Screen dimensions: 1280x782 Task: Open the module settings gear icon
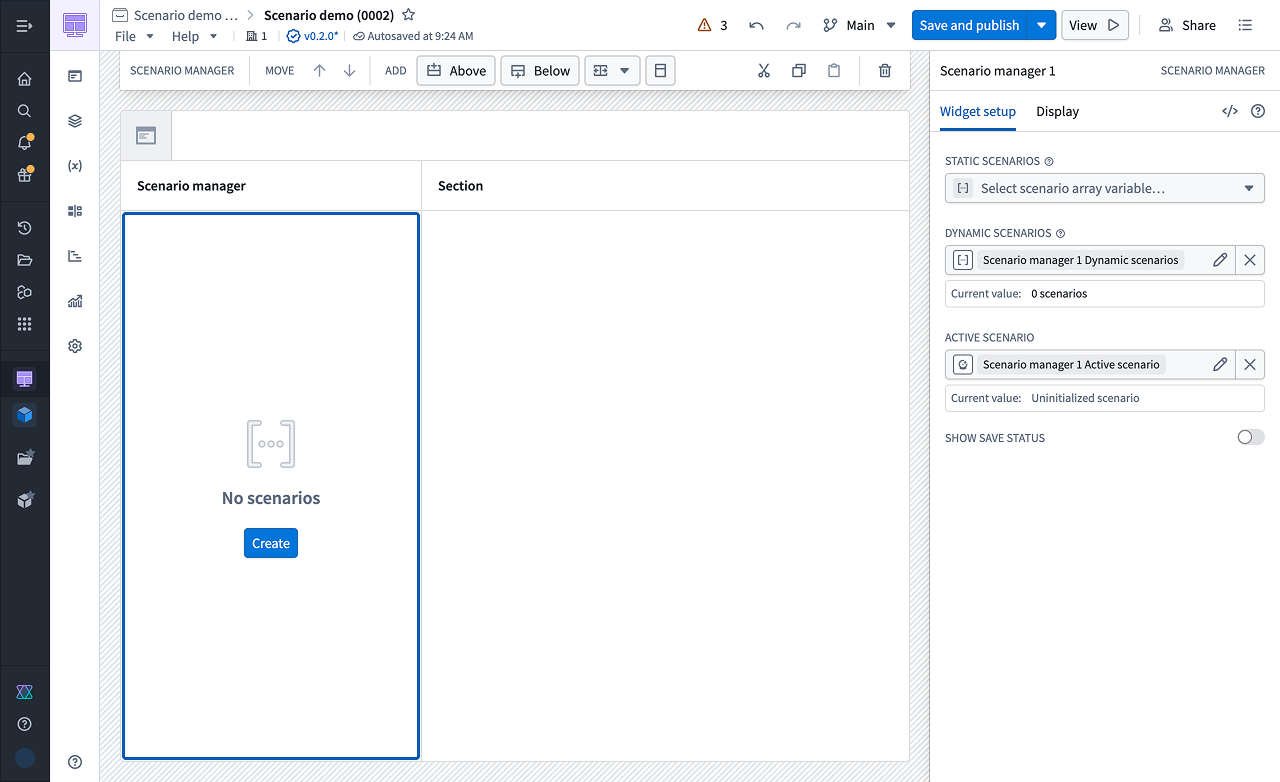click(x=75, y=346)
